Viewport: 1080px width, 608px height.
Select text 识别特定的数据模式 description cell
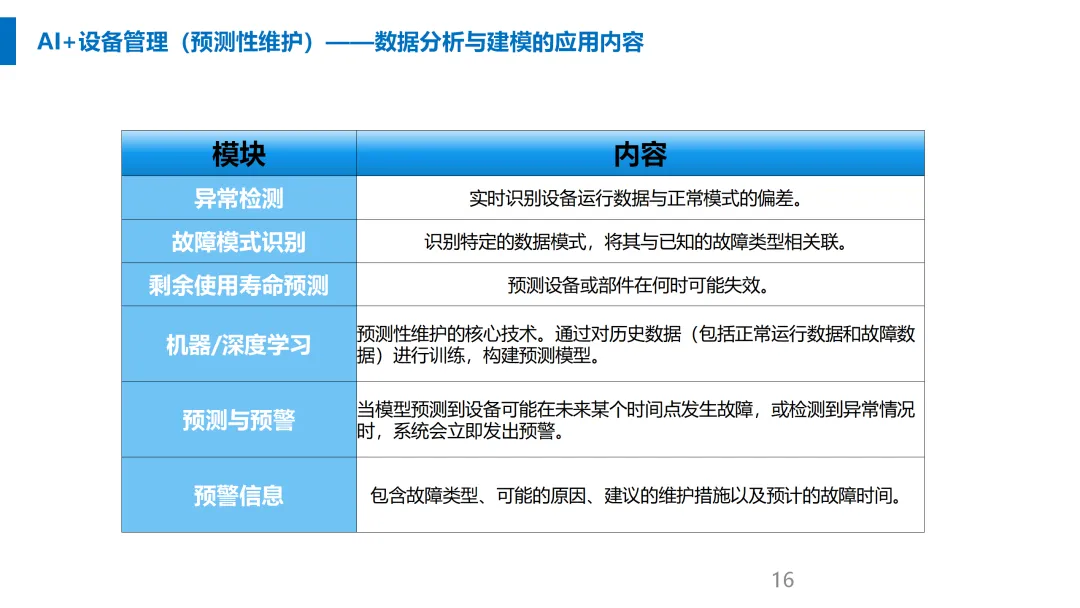[640, 242]
